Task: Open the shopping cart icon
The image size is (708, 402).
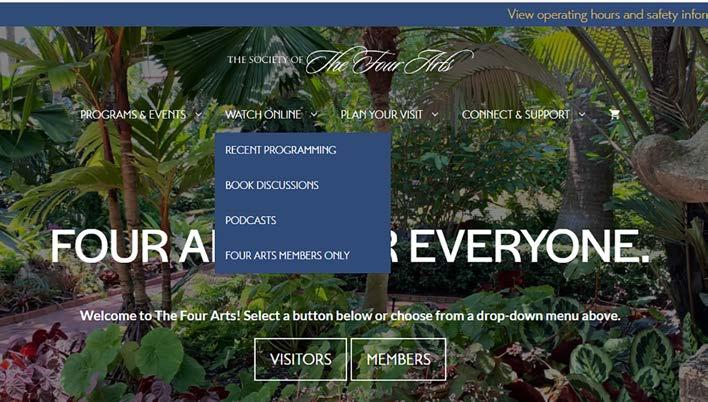Action: click(x=614, y=114)
